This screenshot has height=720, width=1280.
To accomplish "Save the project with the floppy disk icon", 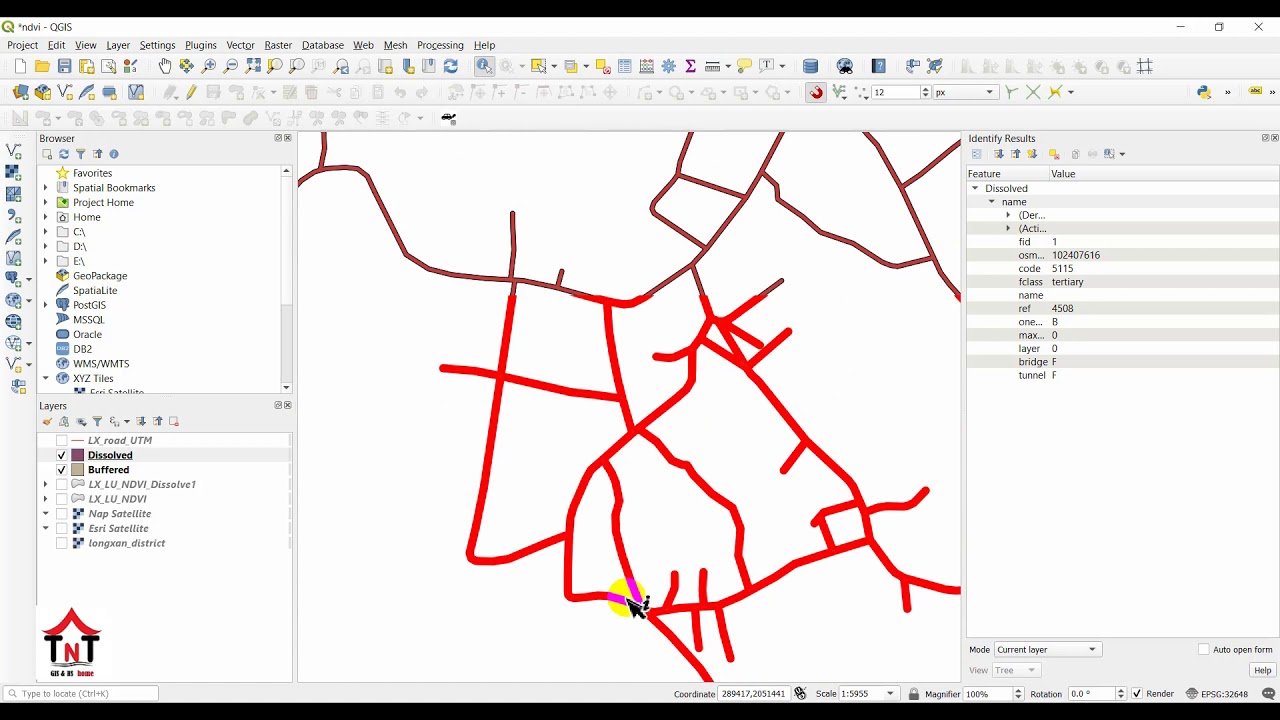I will click(64, 66).
